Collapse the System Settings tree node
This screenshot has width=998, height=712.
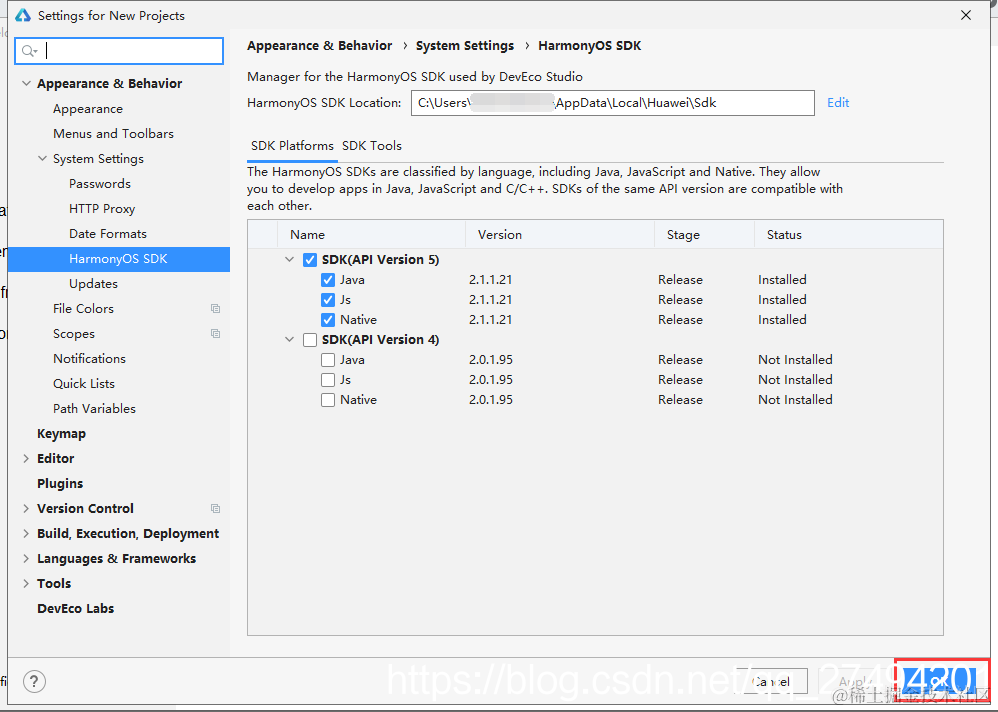(42, 158)
